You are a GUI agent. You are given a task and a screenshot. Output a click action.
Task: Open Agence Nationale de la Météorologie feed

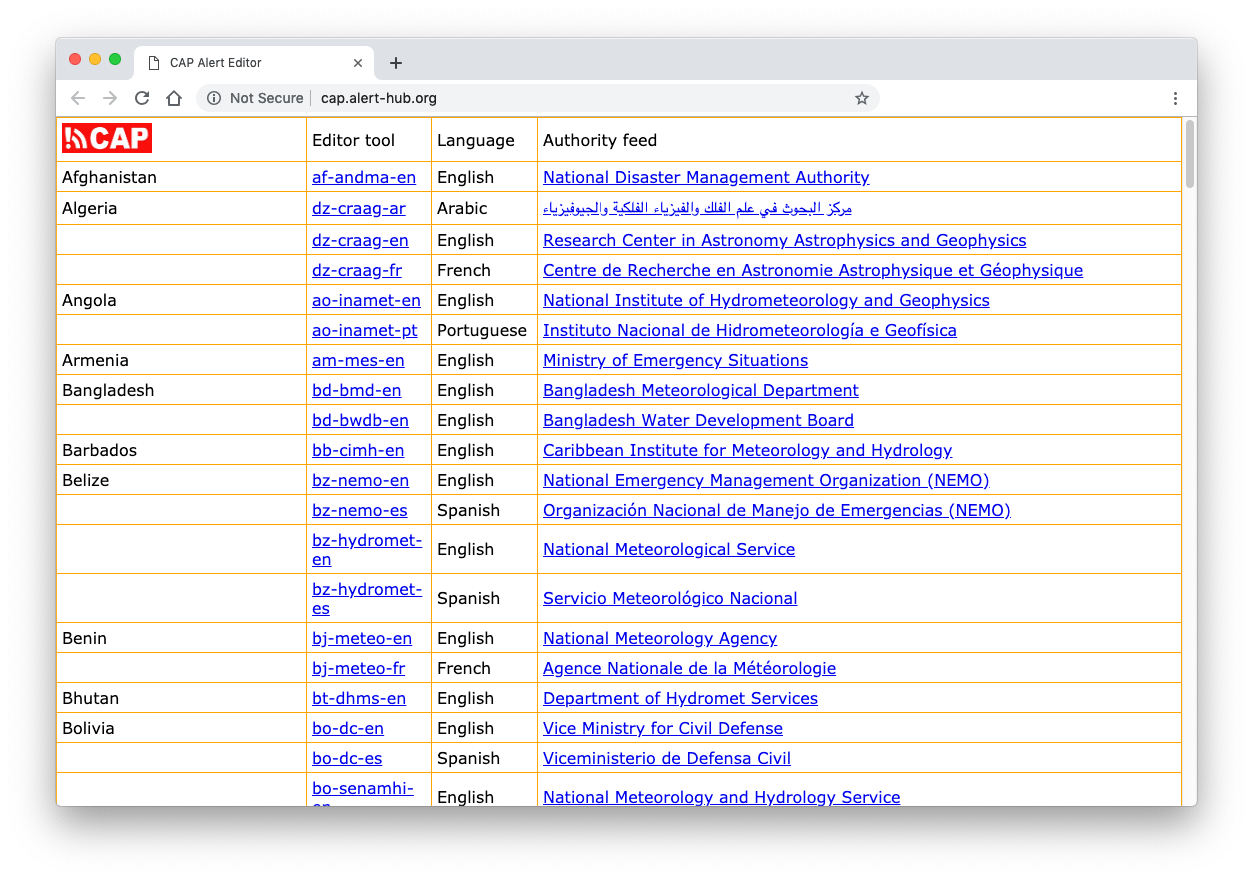point(689,668)
